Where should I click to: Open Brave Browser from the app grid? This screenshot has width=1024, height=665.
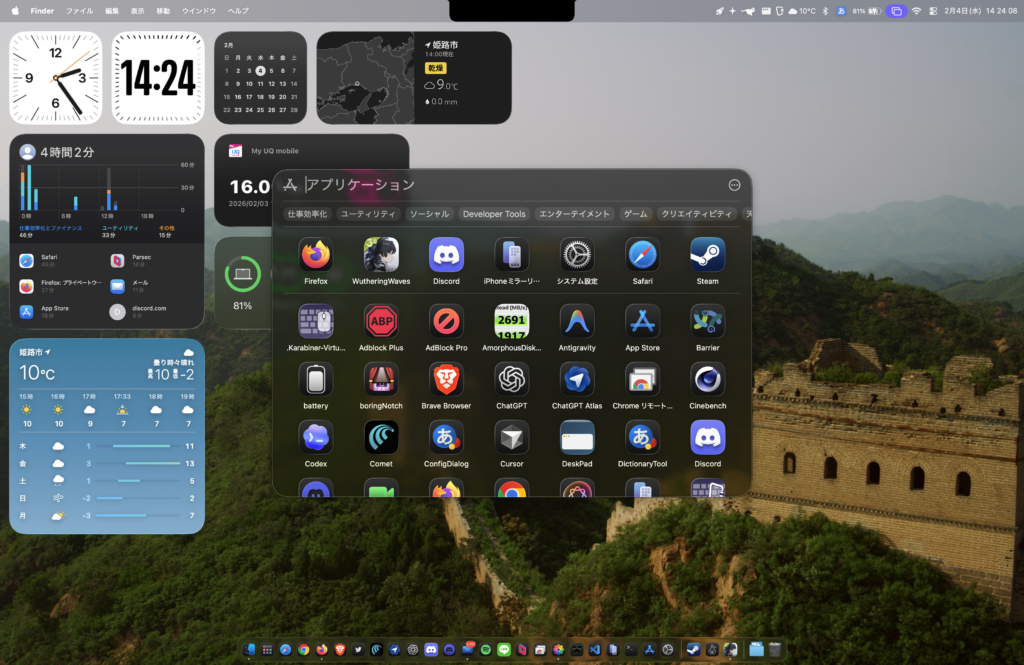coord(446,380)
